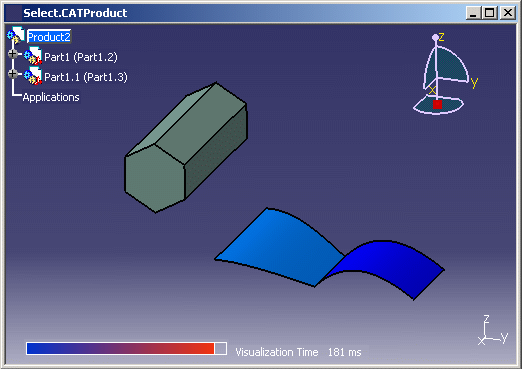The image size is (522, 369).
Task: Click the compass base plane
Action: (x=438, y=104)
